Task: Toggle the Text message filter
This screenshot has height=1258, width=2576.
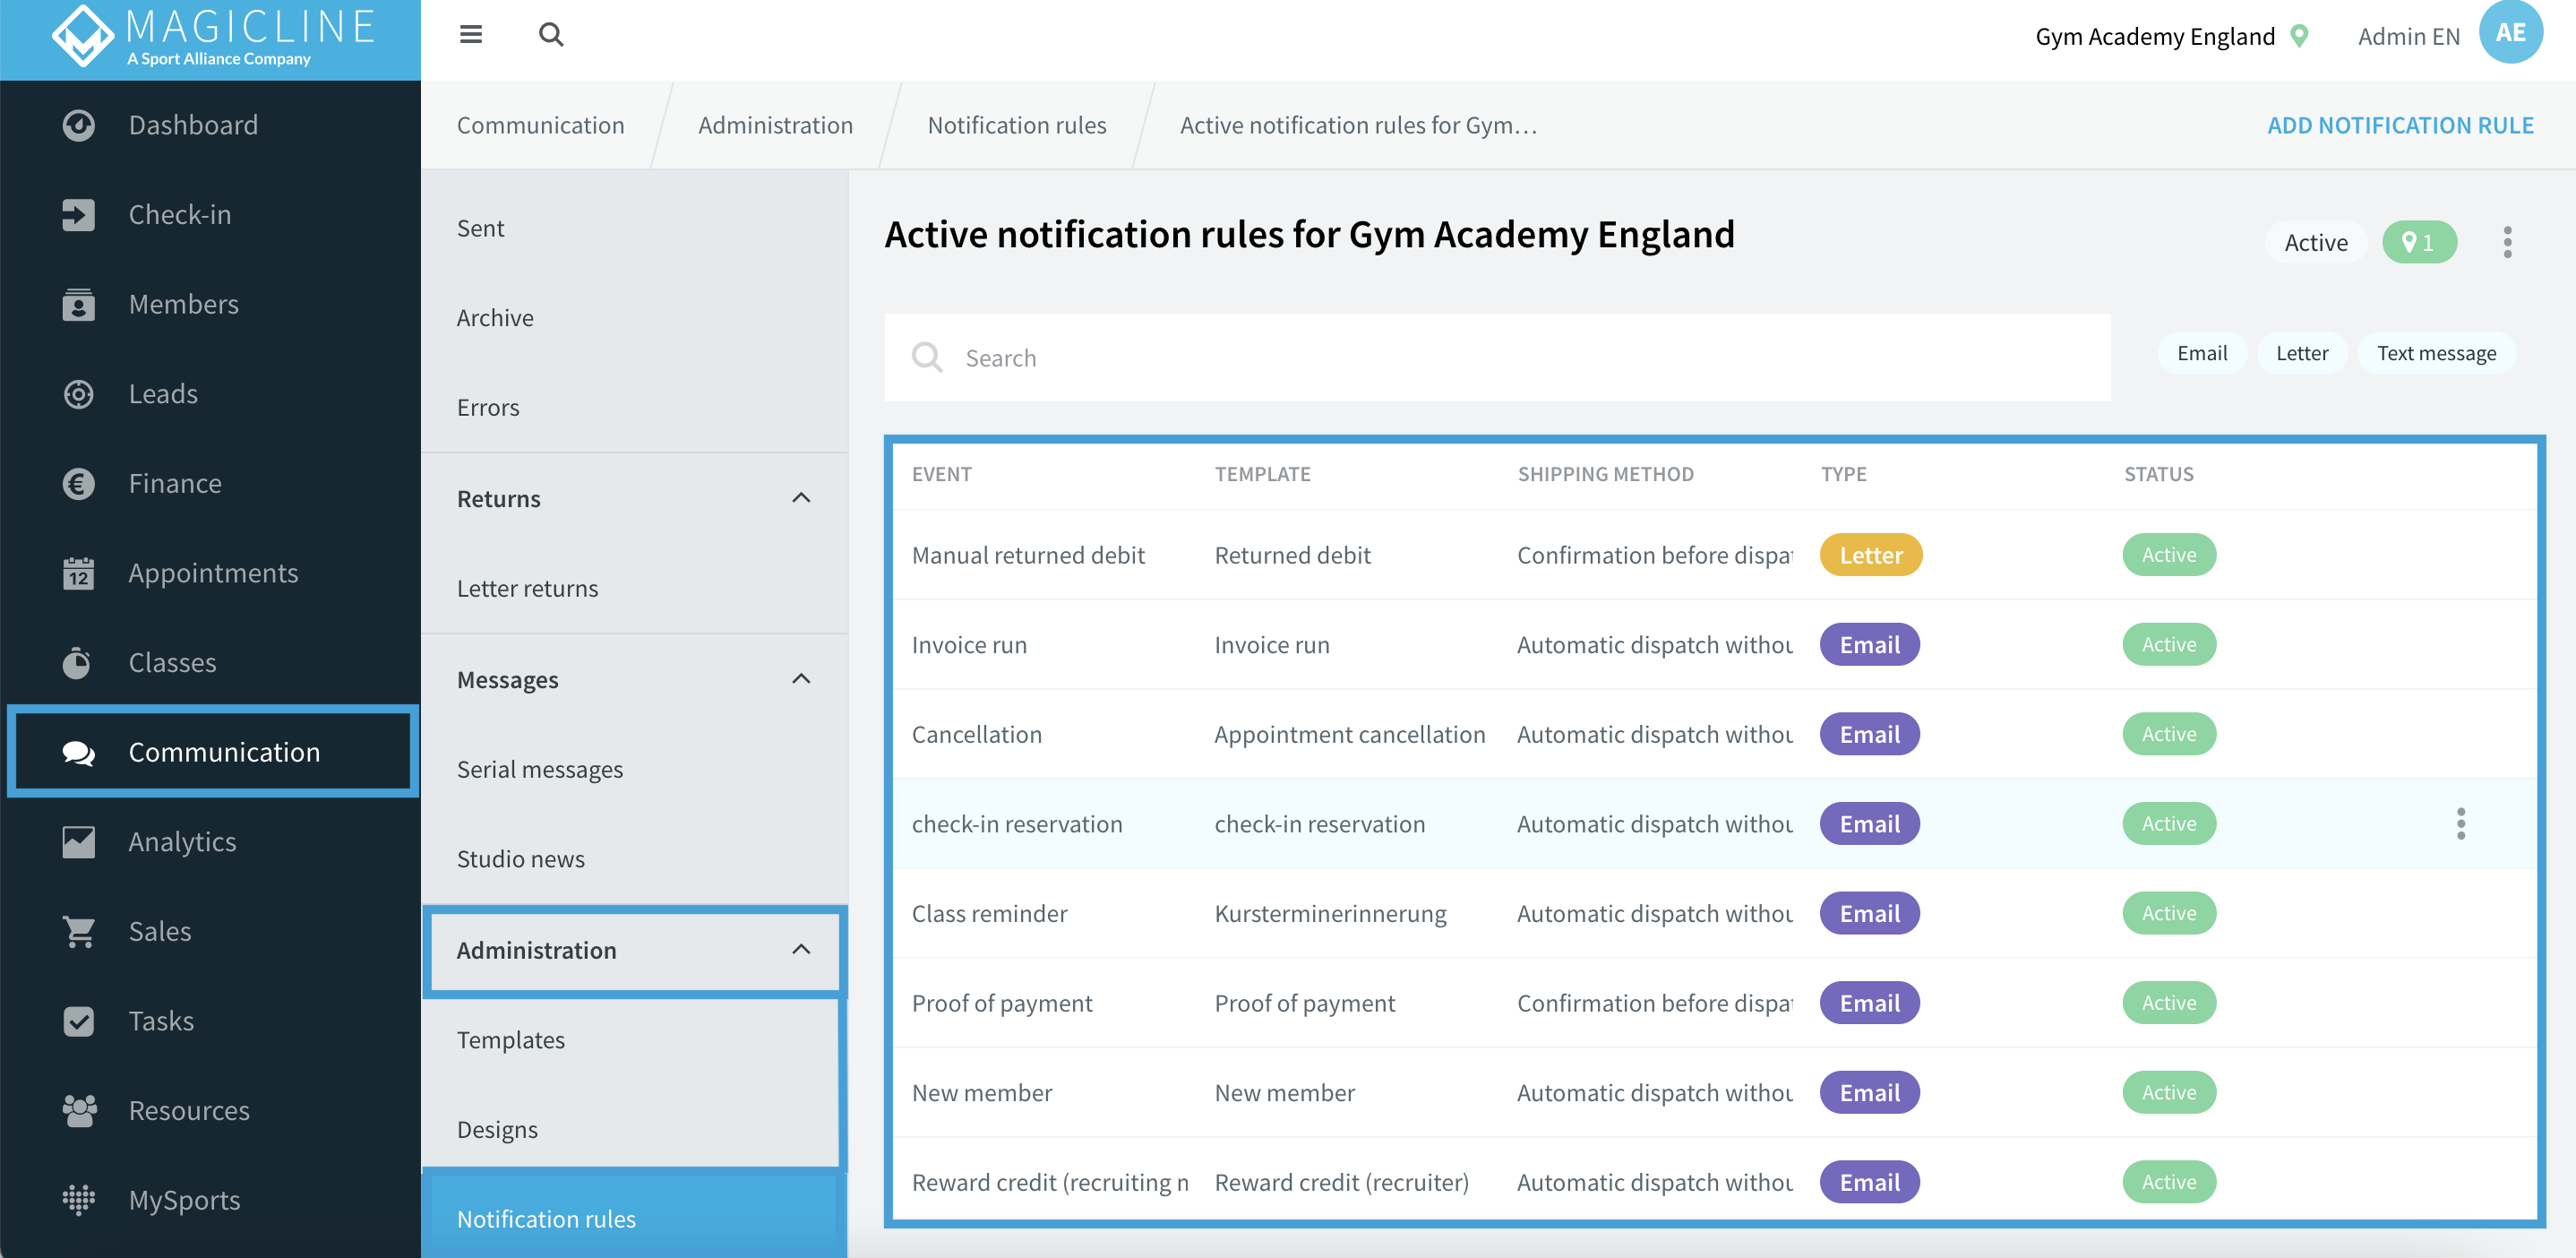Action: pyautogui.click(x=2437, y=352)
